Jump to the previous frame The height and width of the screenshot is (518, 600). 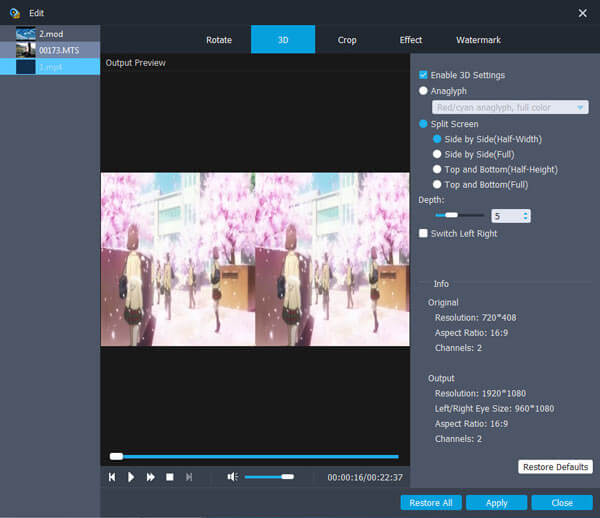pyautogui.click(x=112, y=477)
